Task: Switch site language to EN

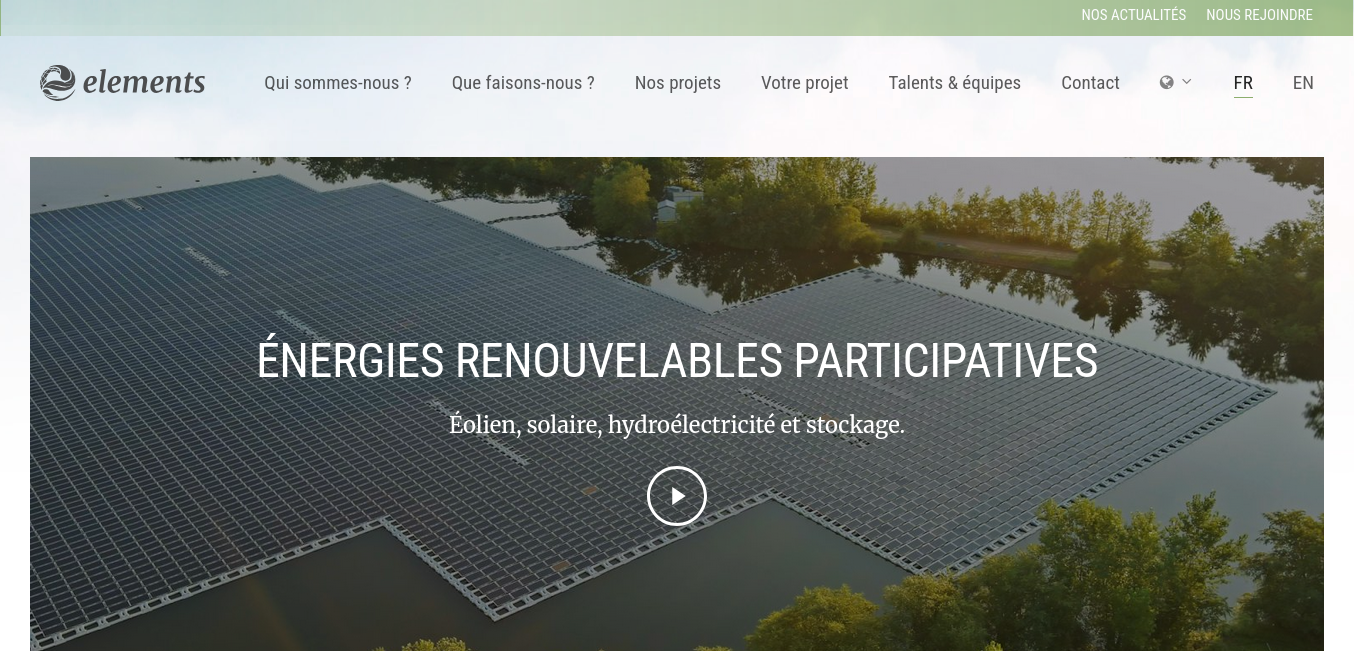Action: pos(1303,83)
